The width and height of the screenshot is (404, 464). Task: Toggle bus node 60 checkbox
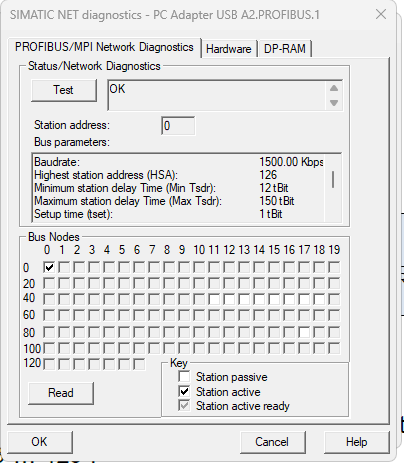49,315
